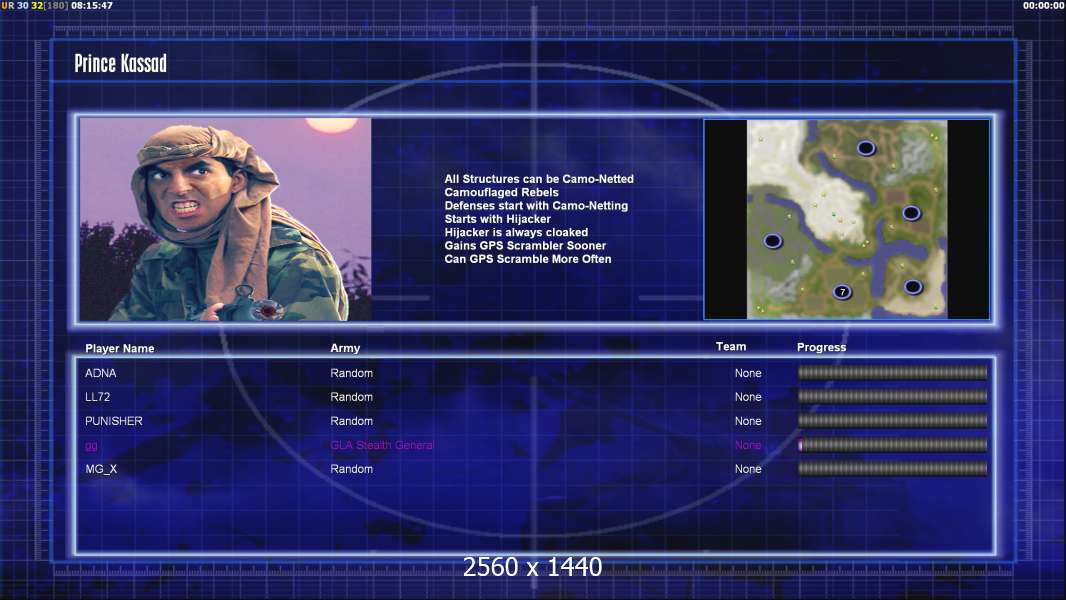Select the northernmost start position on the minimap
The height and width of the screenshot is (600, 1066).
(x=865, y=148)
